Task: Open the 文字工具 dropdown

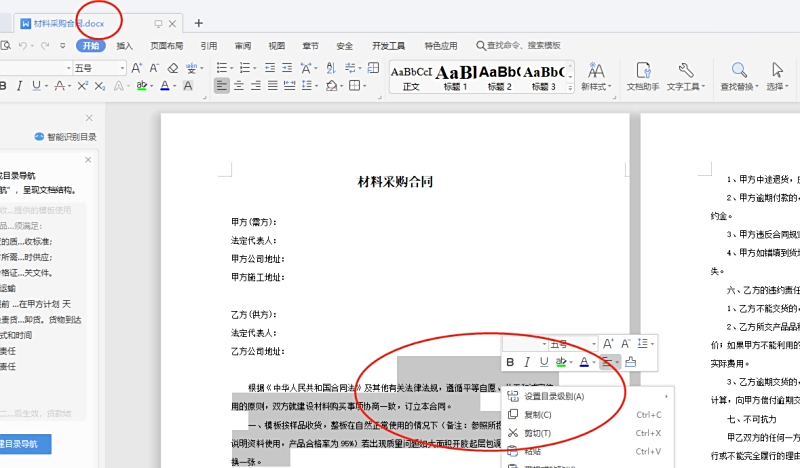Action: coord(686,77)
